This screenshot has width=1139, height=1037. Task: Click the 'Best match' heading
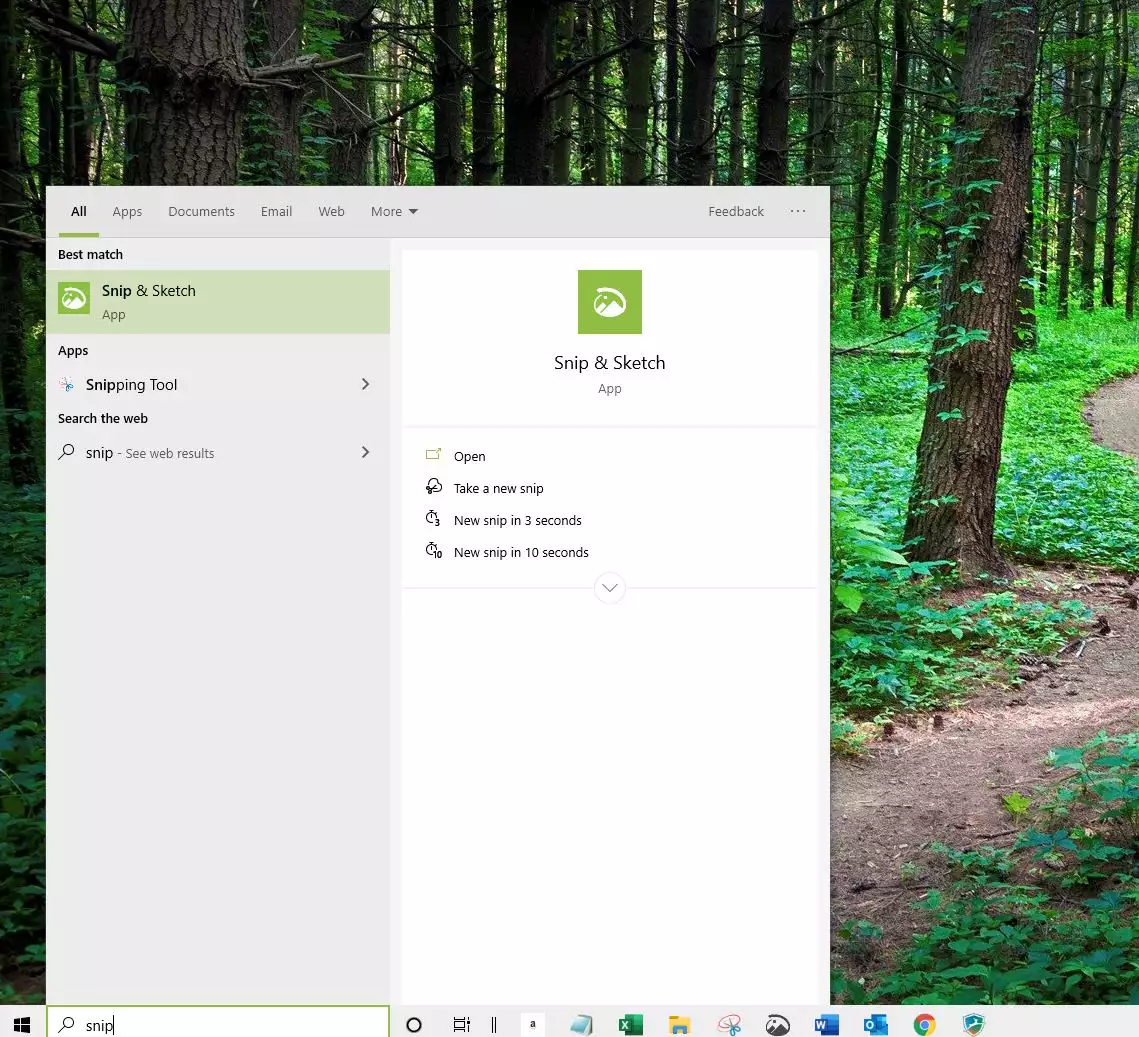tap(90, 254)
